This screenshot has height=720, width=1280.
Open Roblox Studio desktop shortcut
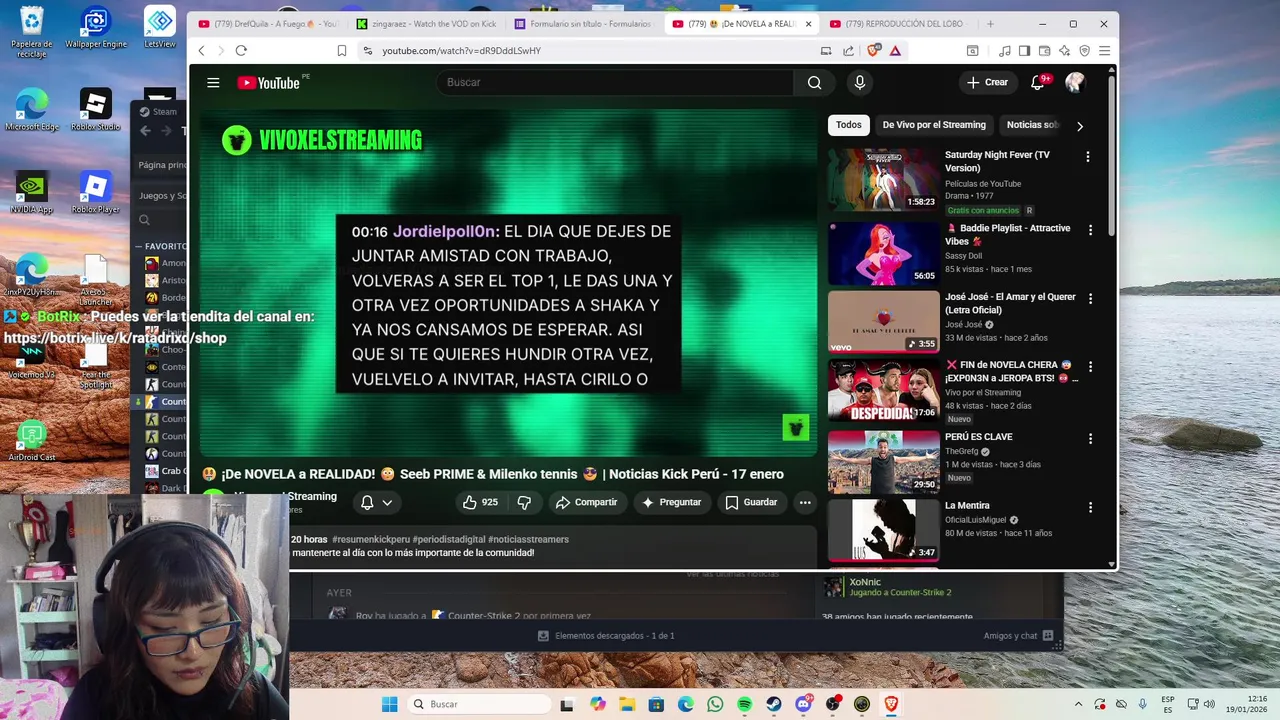coord(96,110)
